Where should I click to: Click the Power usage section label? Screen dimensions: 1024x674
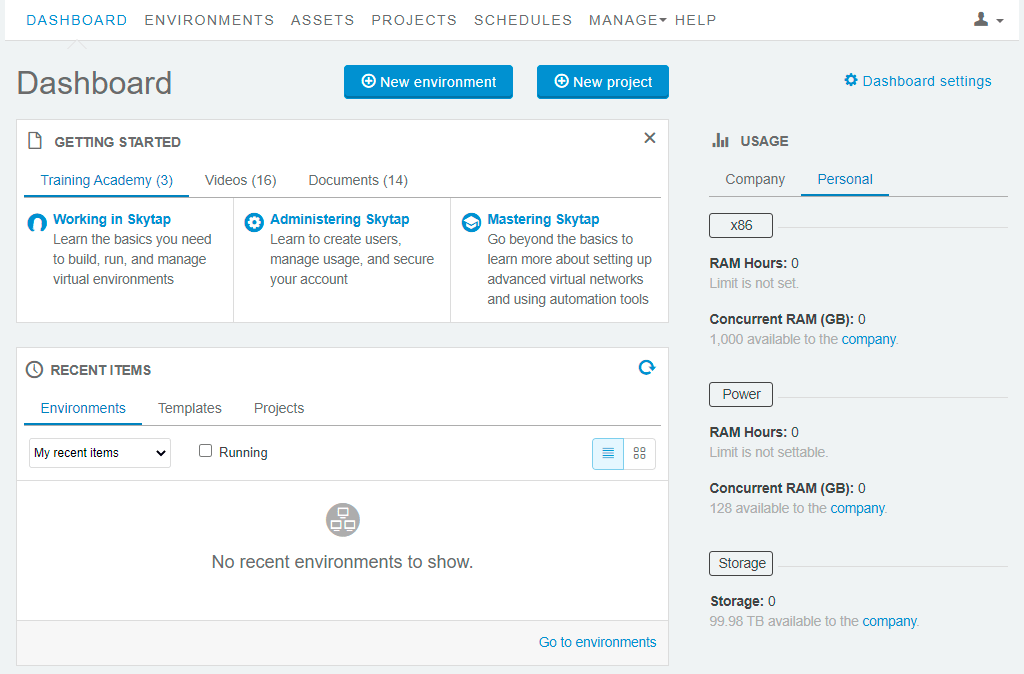tap(741, 394)
